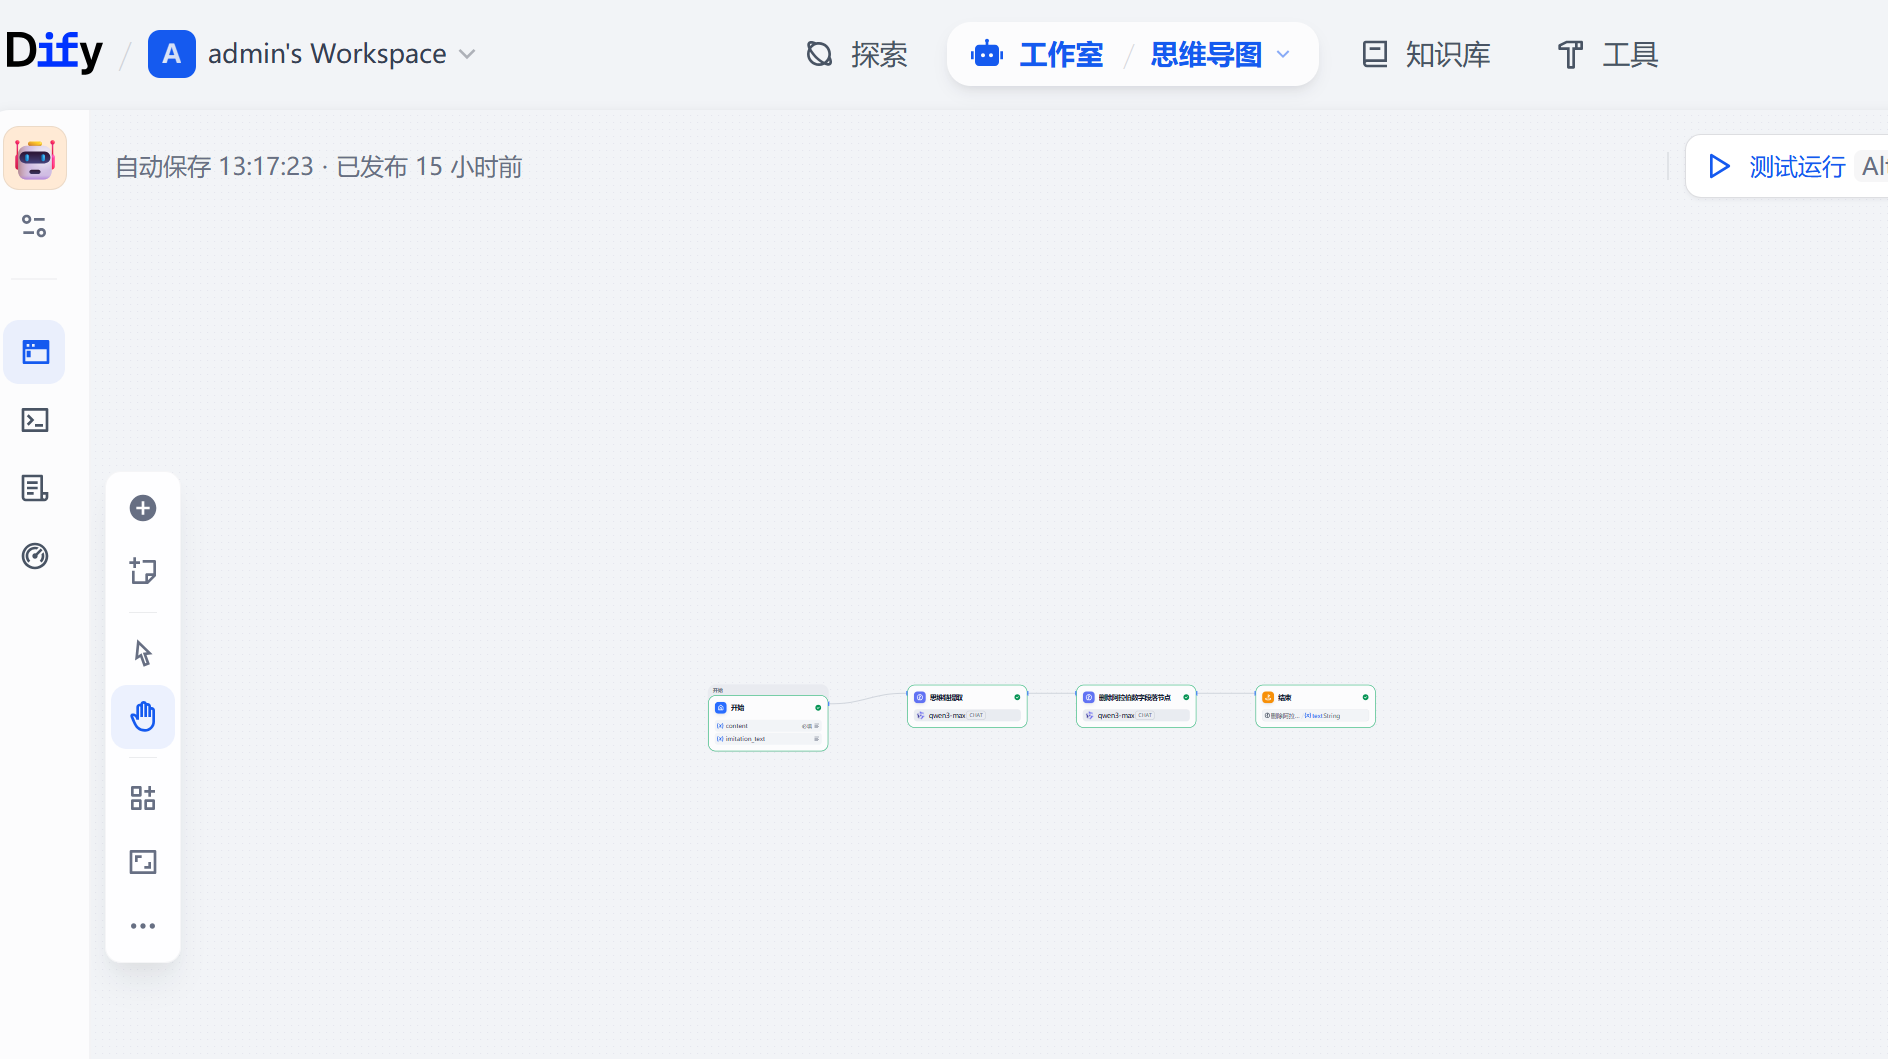Select the orchestrate workflow sidebar icon

coord(35,352)
